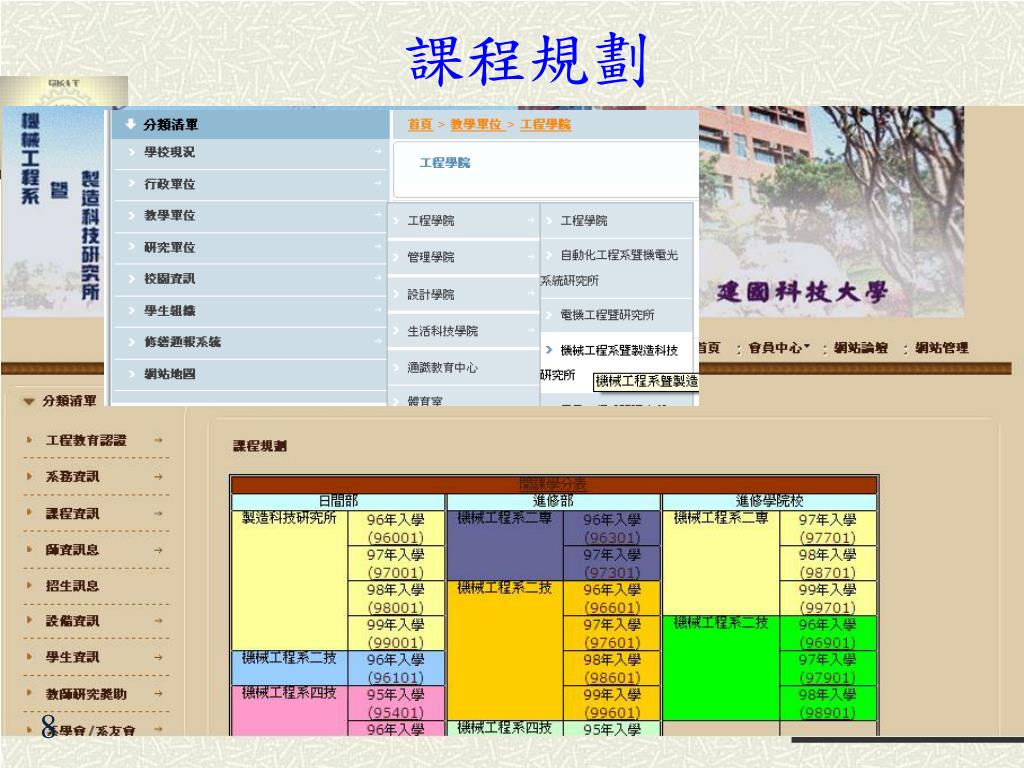Collapse the top 分類清單 menu header

[x=251, y=124]
